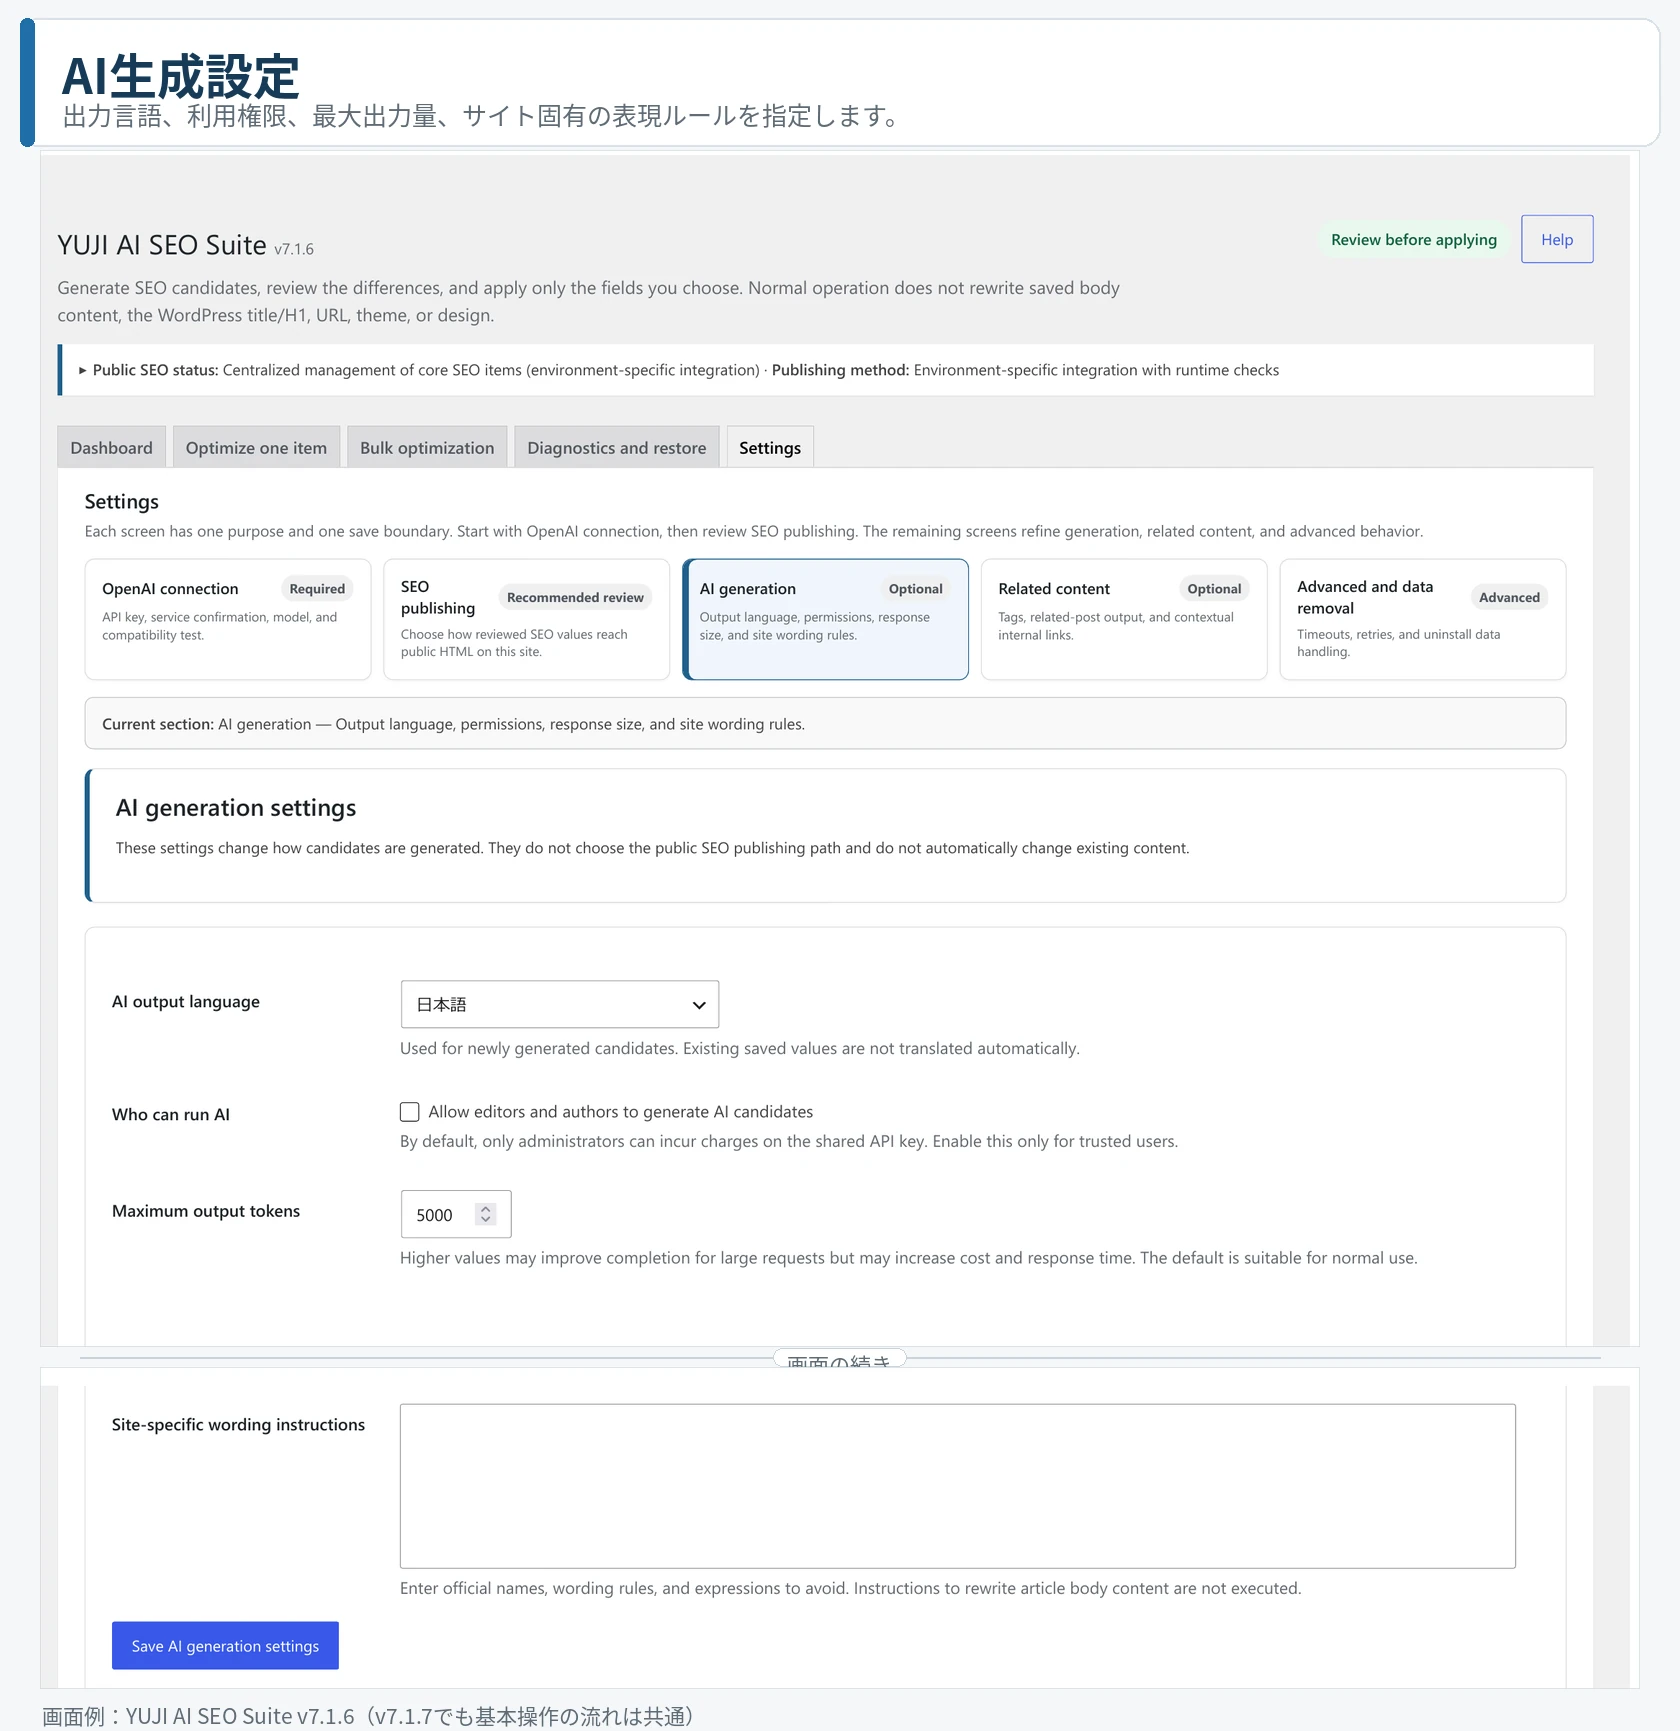This screenshot has width=1680, height=1731.
Task: Go to the Bulk optimization tab
Action: (427, 447)
